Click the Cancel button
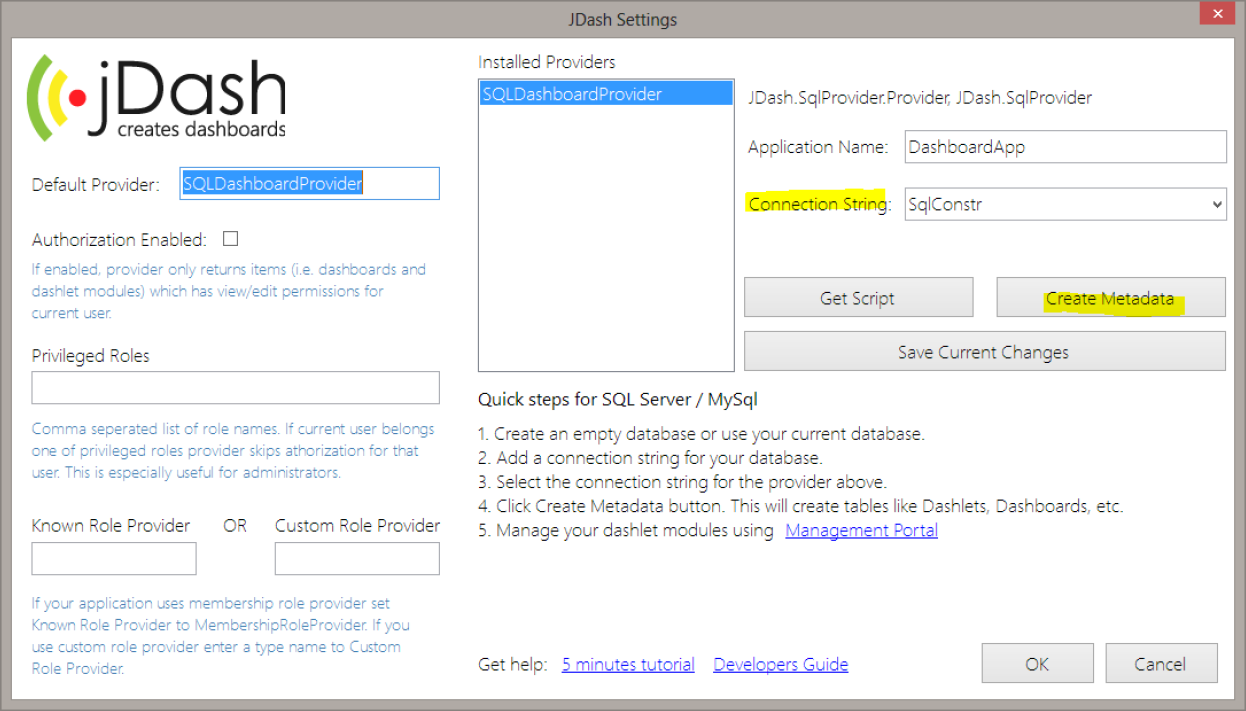 pyautogui.click(x=1161, y=664)
